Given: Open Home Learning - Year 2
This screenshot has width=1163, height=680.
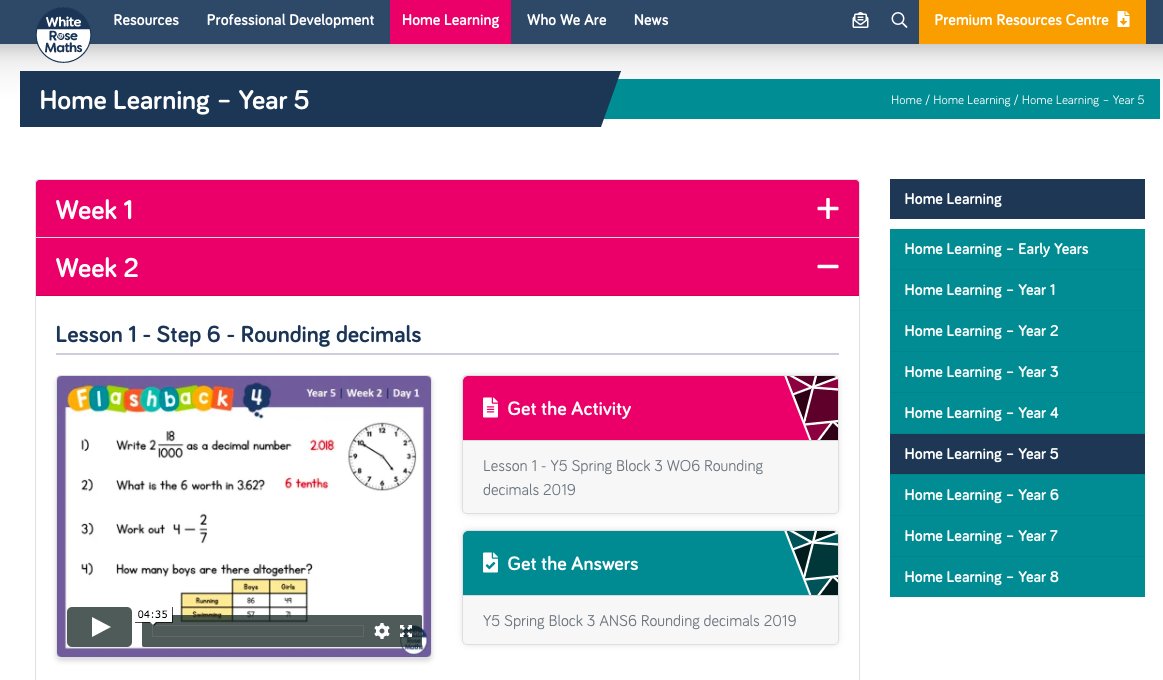Looking at the screenshot, I should (x=1017, y=331).
